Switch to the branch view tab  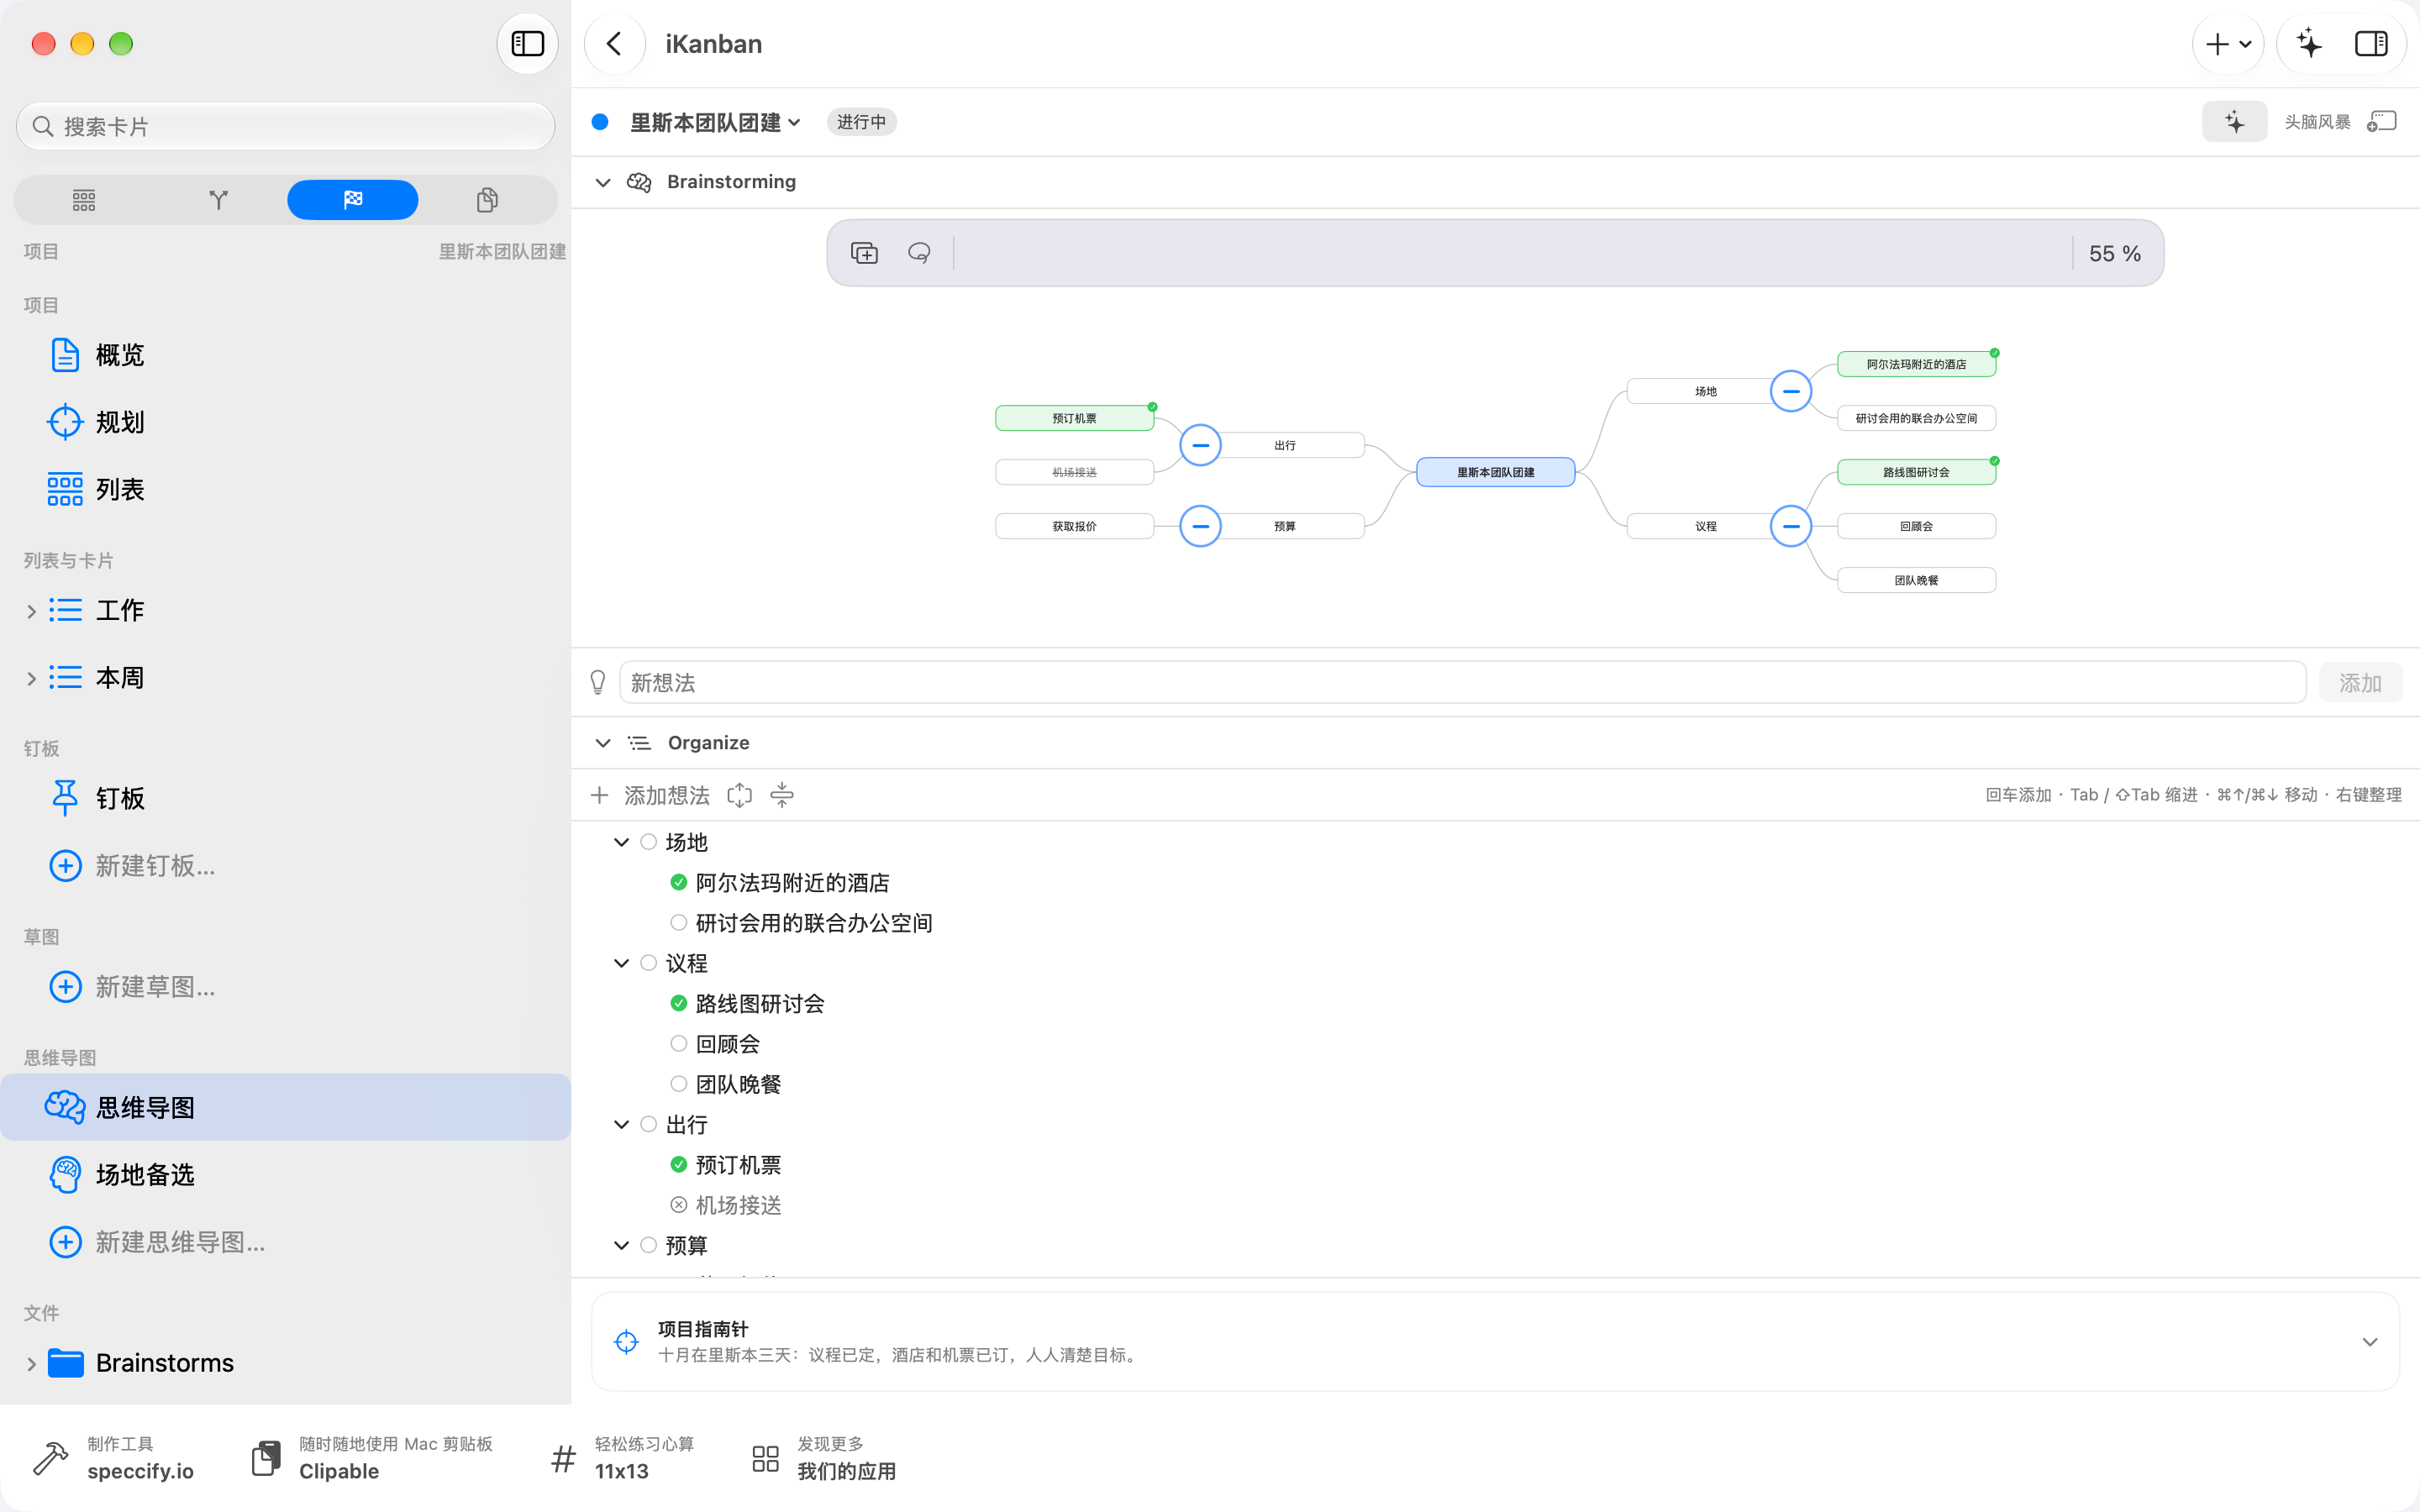(x=218, y=200)
